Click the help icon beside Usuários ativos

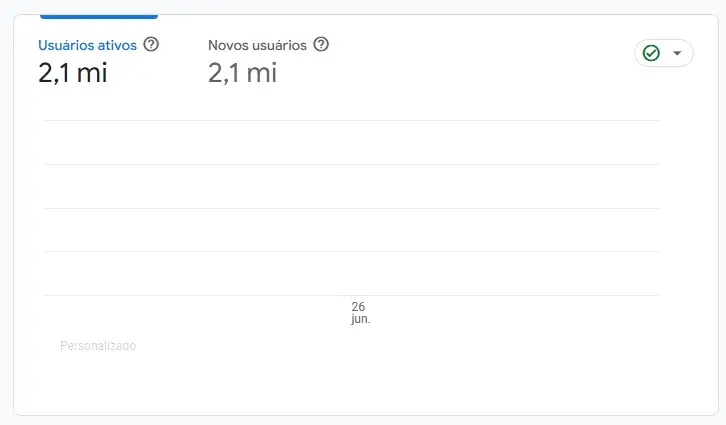151,45
